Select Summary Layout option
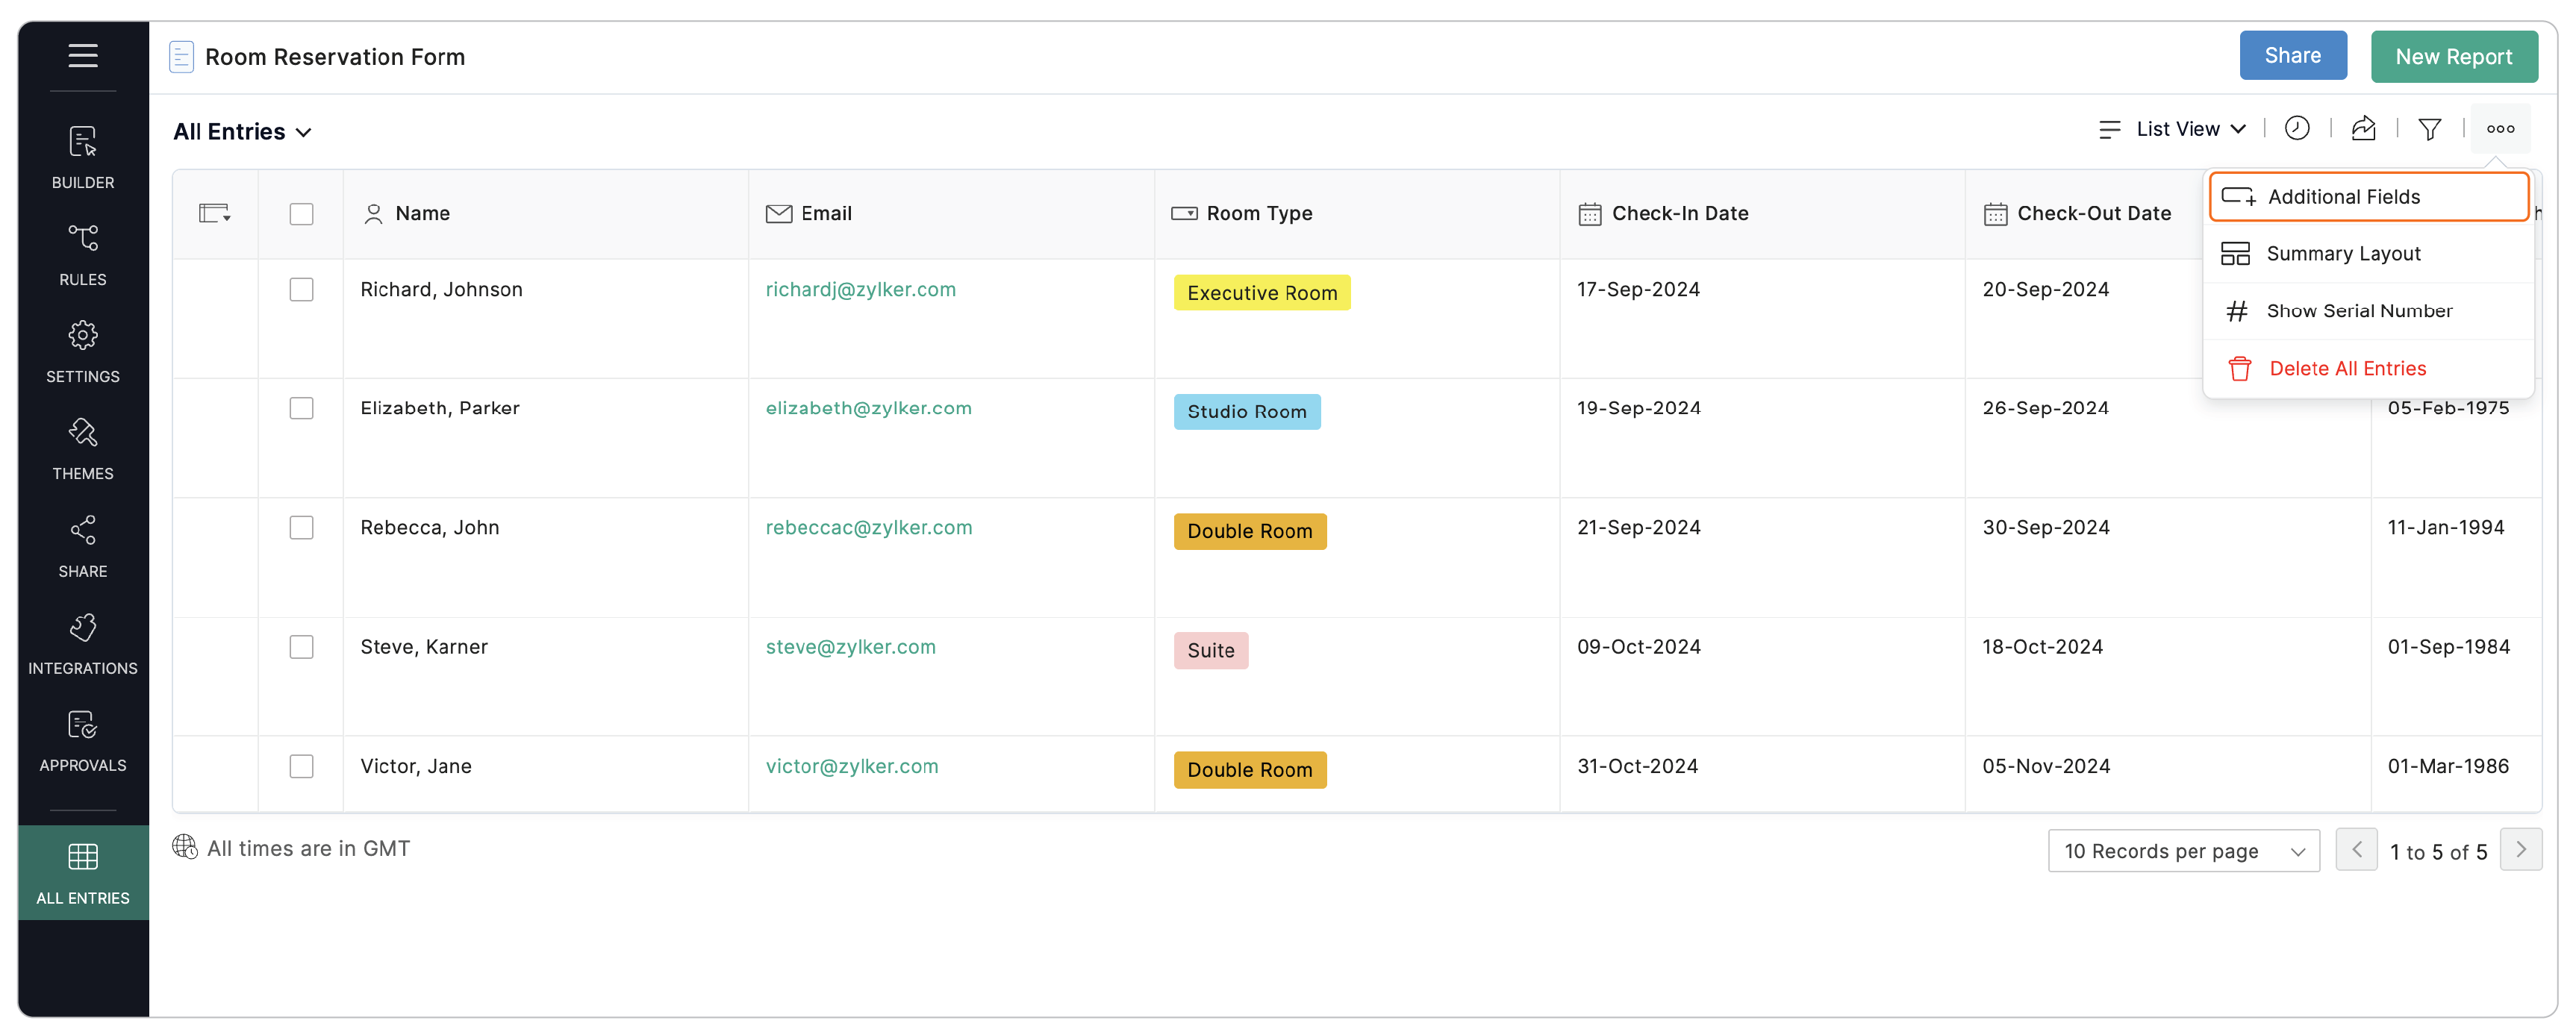Screen dimensions: 2576x1032 tap(2343, 253)
